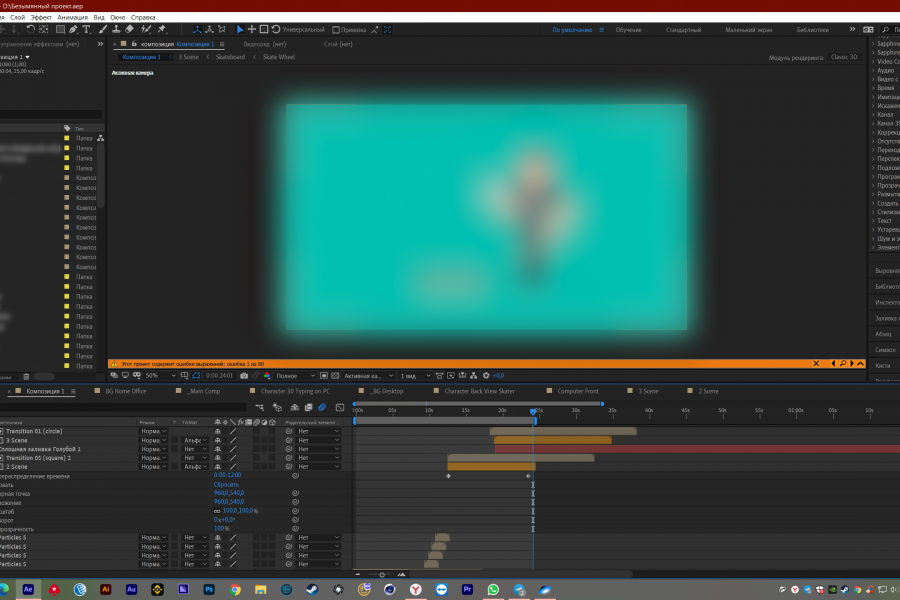
Task: Open TrkMat dropdown for 3 Scene layer
Action: pyautogui.click(x=195, y=440)
